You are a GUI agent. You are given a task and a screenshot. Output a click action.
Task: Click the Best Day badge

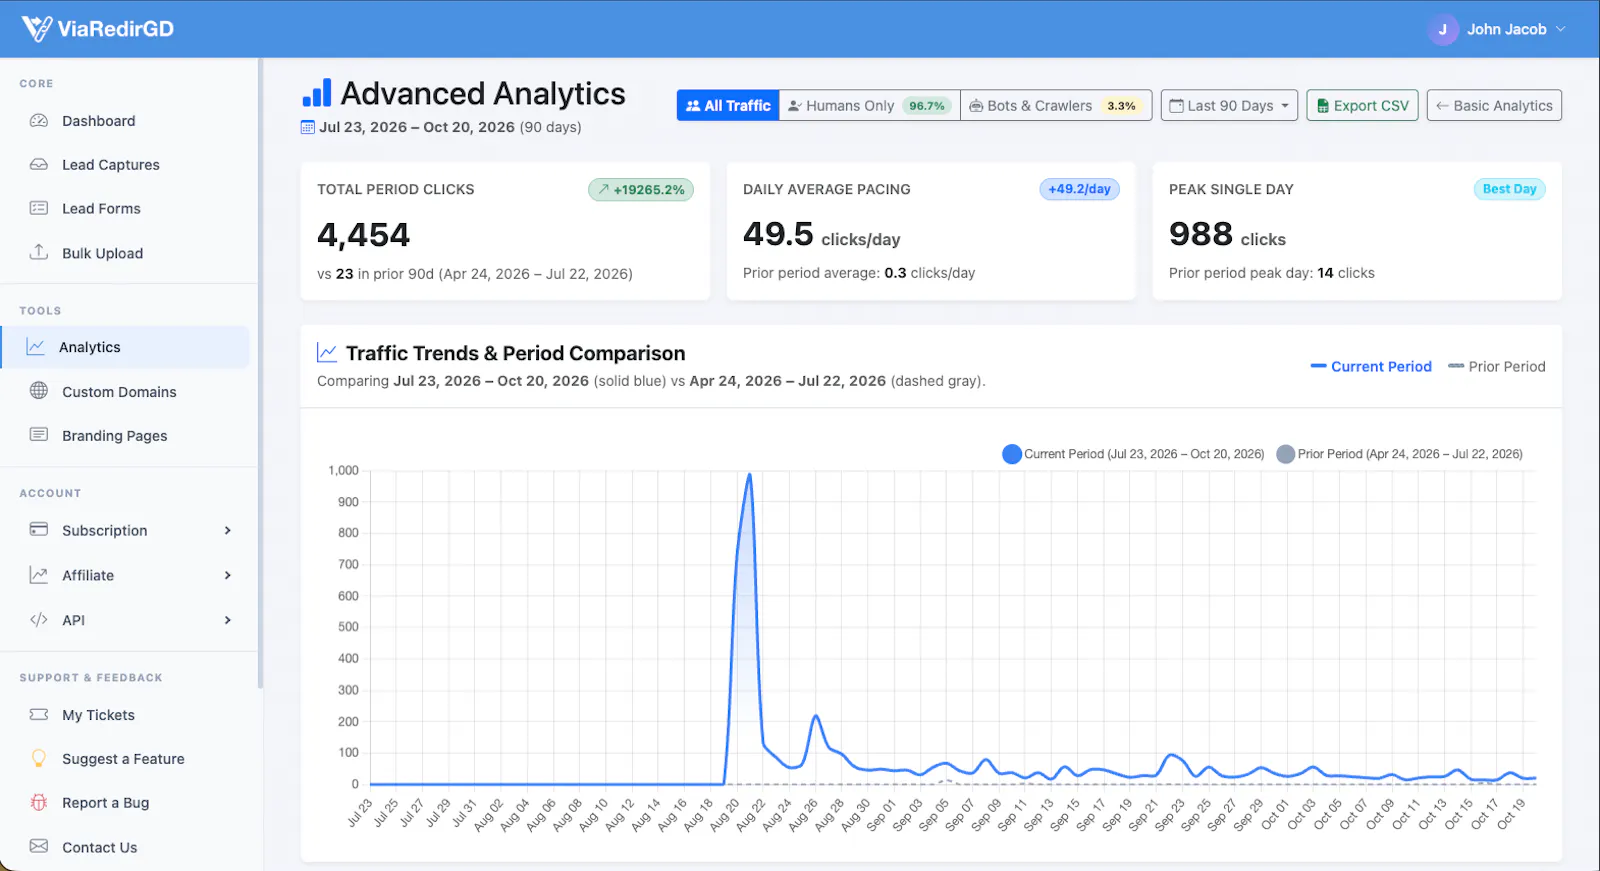pyautogui.click(x=1509, y=189)
